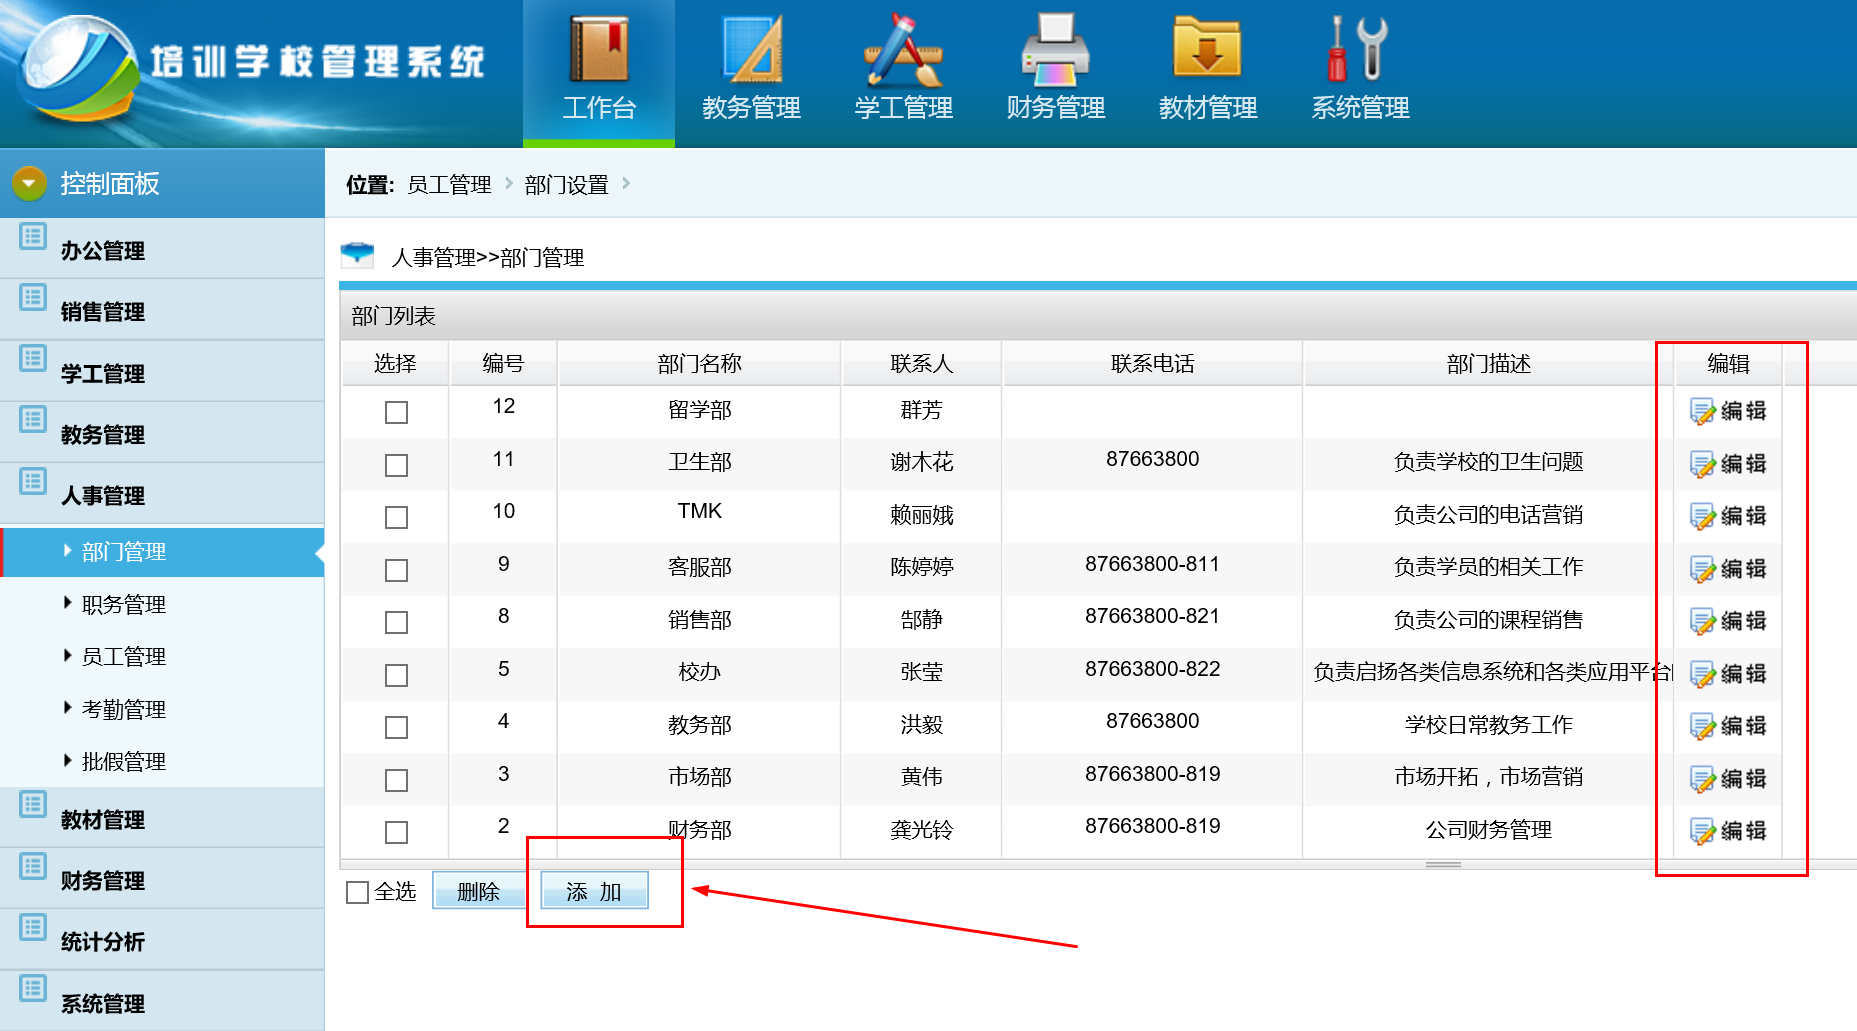Click edit icon for 留学部 row
The width and height of the screenshot is (1857, 1031).
point(1703,412)
